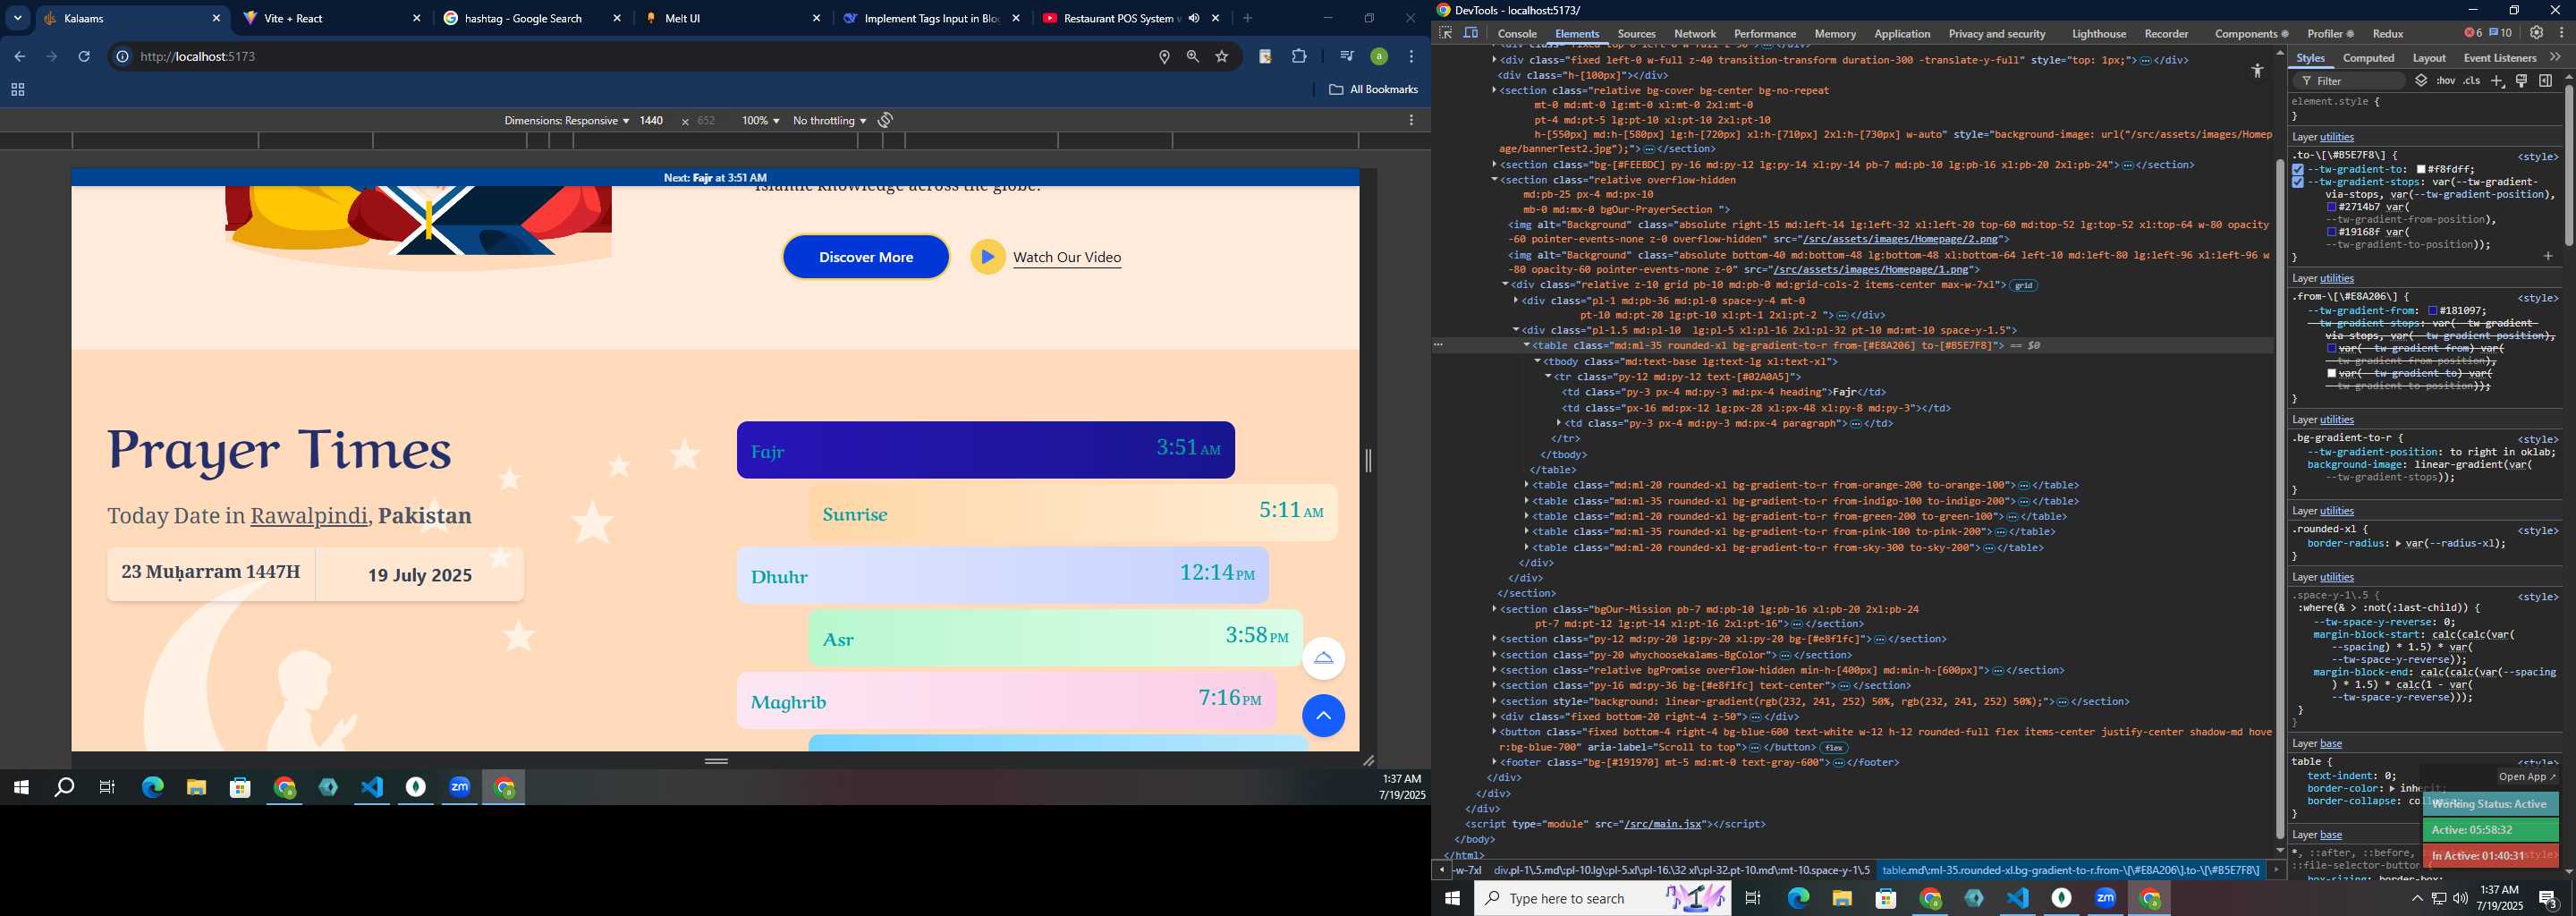Open the accessibility tree view button

click(2257, 71)
